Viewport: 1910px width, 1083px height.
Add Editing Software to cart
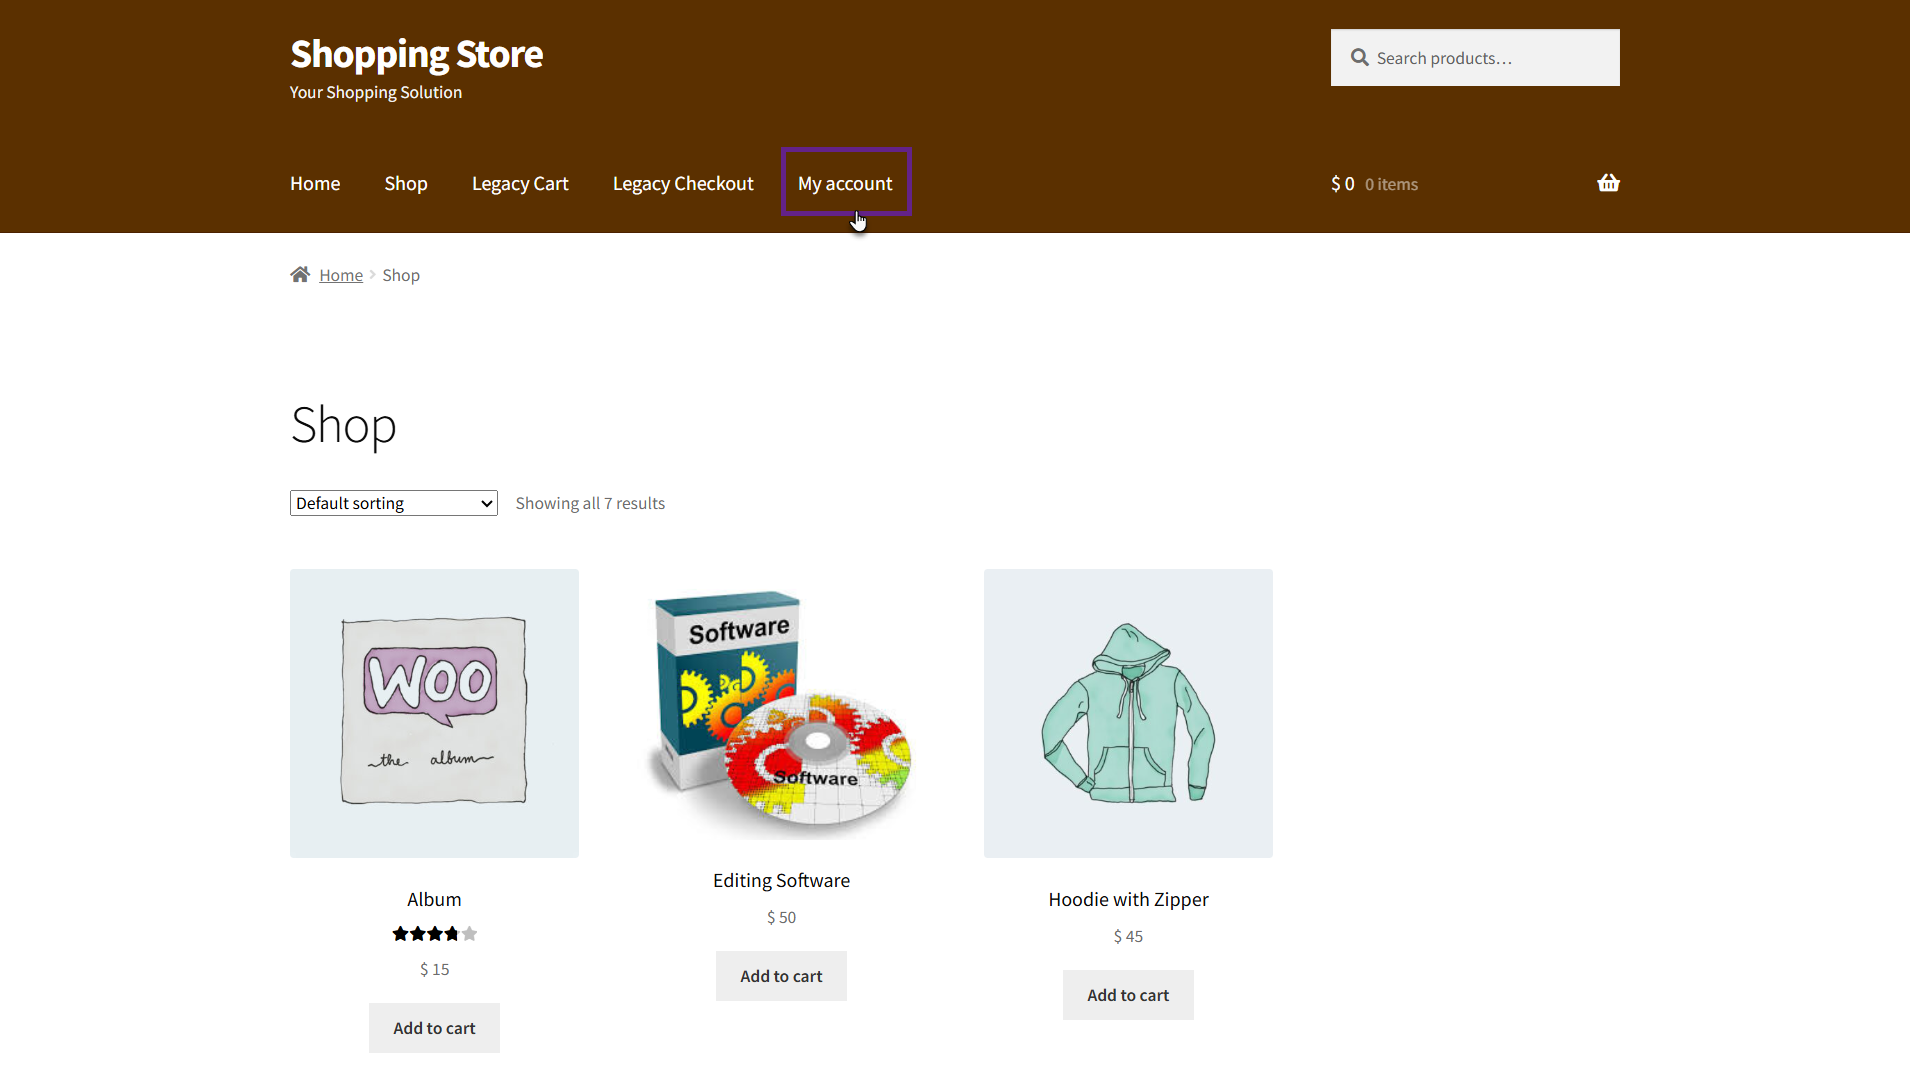[781, 976]
